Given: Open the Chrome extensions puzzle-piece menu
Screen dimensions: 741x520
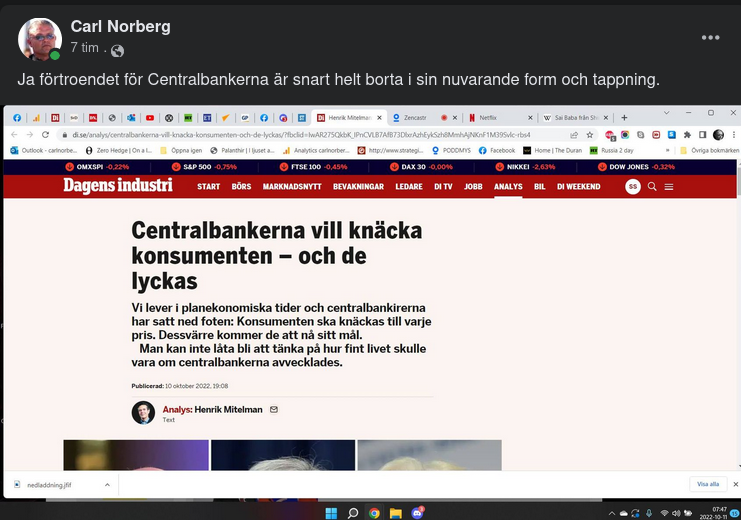Looking at the screenshot, I should (687, 135).
